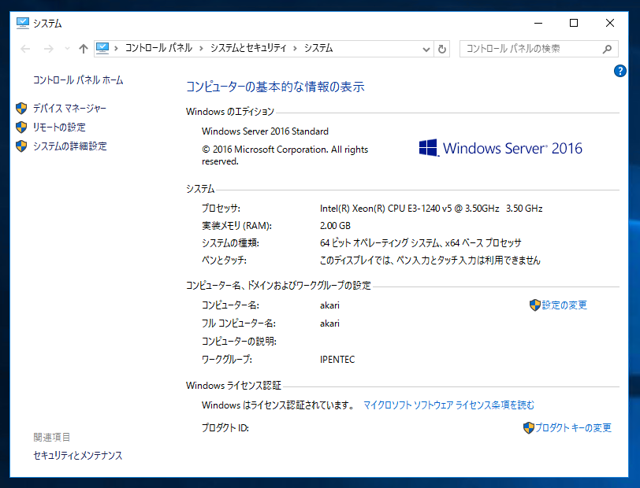Image resolution: width=640 pixels, height=488 pixels.
Task: Click shield icon beside リモートの設定
Action: point(22,127)
